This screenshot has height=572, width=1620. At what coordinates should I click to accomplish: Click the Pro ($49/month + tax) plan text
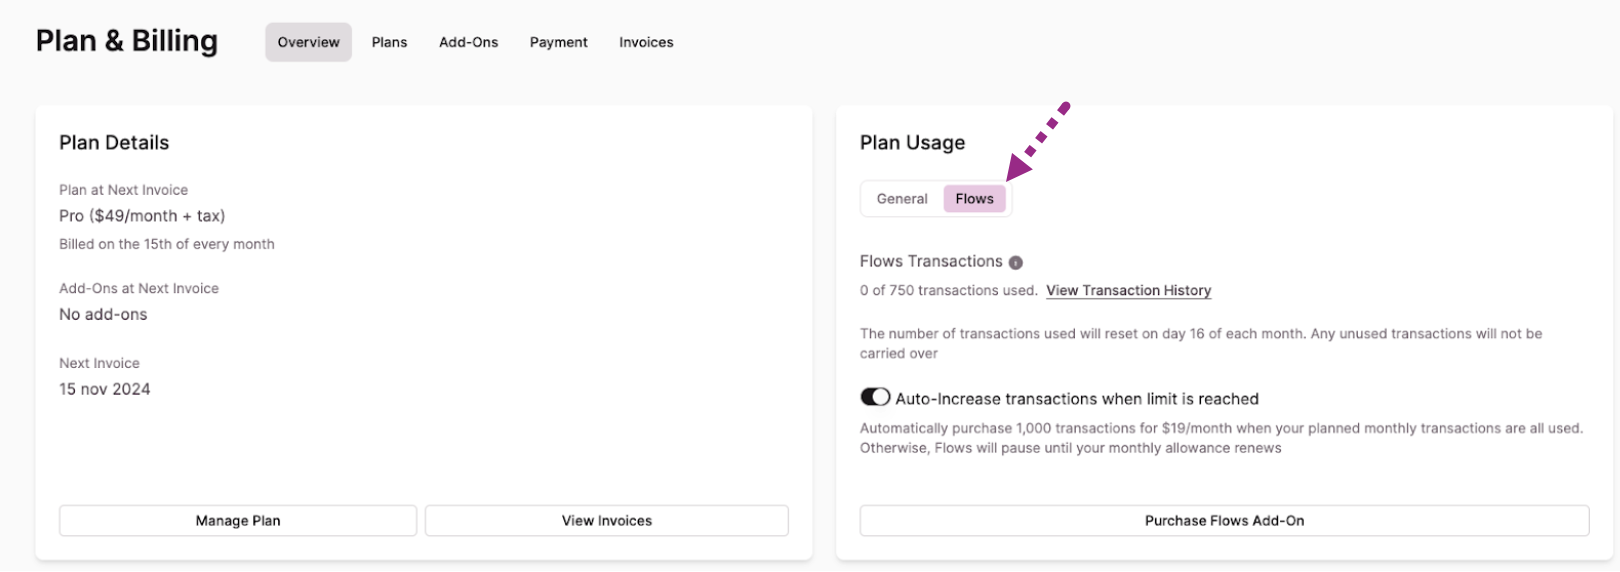pos(142,216)
